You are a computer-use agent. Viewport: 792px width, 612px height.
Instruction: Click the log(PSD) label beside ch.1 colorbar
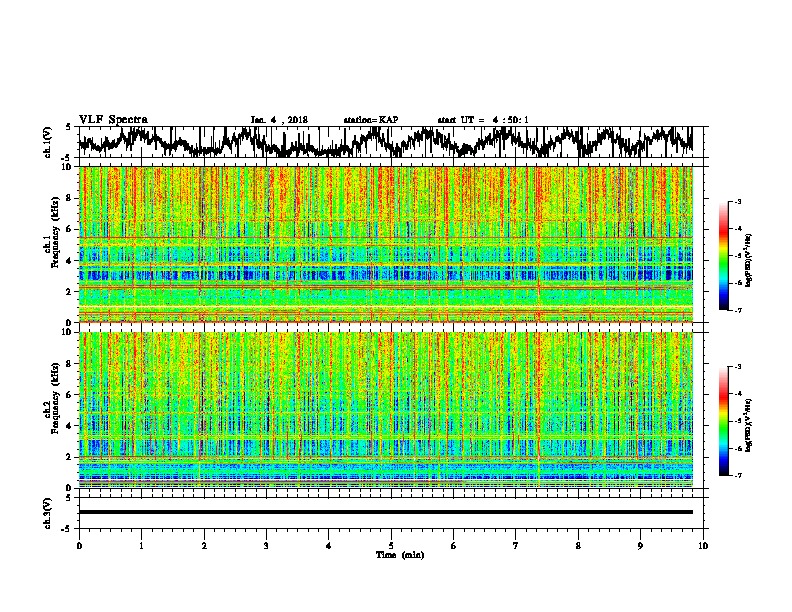749,261
